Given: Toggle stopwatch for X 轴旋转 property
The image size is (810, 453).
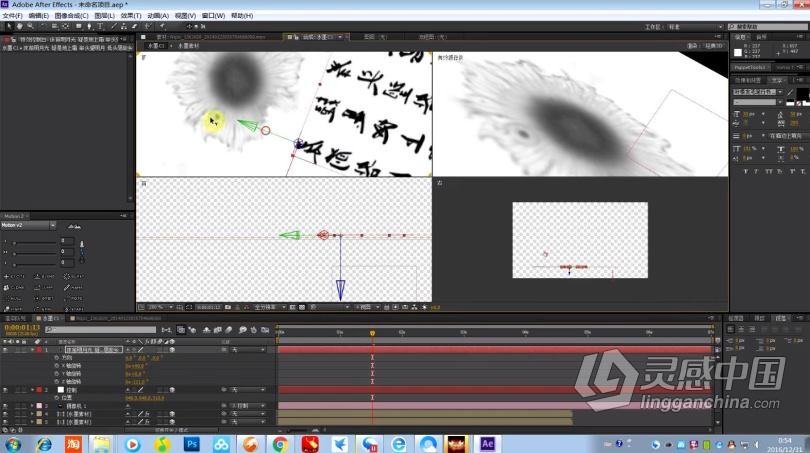Looking at the screenshot, I should click(x=57, y=366).
